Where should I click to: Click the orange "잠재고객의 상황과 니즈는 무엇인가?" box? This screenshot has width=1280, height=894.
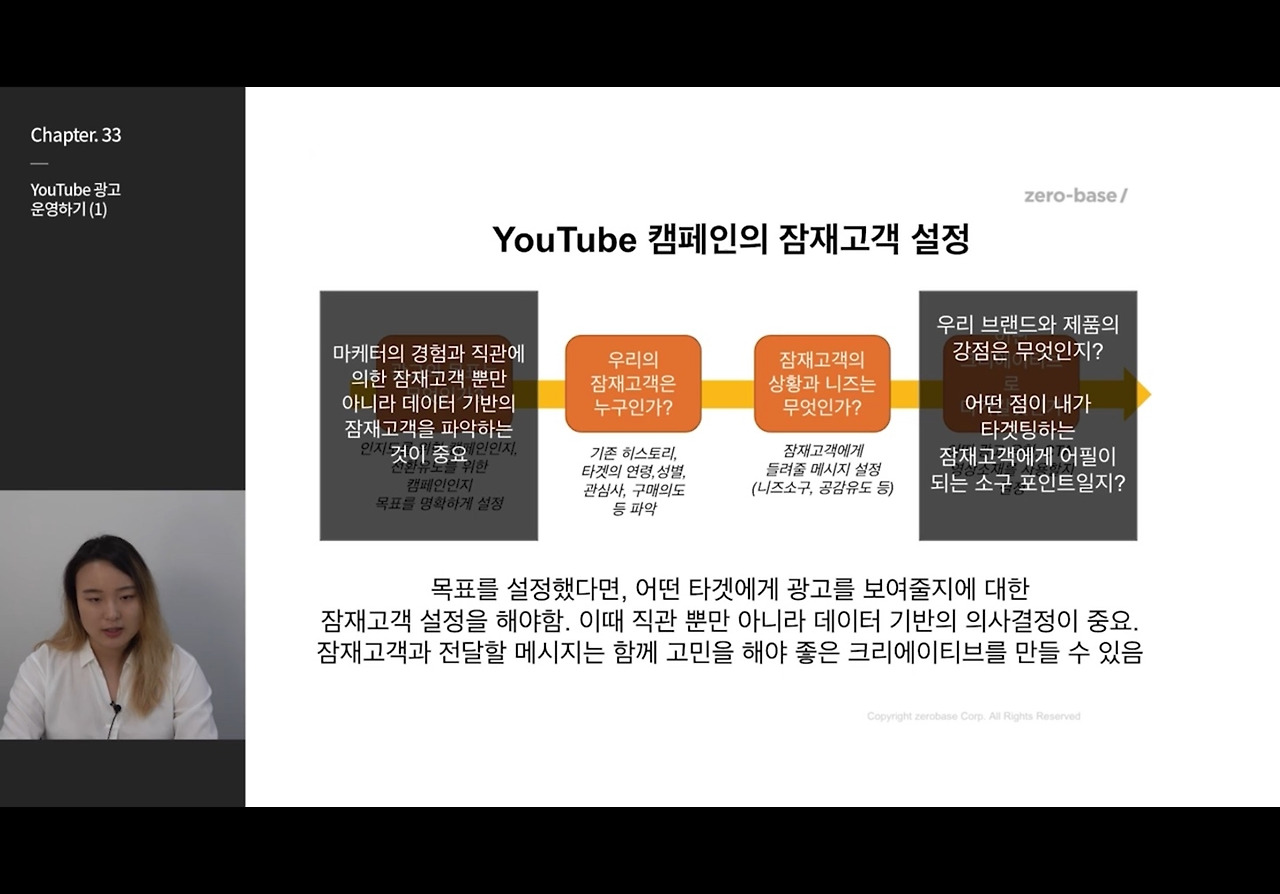click(822, 383)
